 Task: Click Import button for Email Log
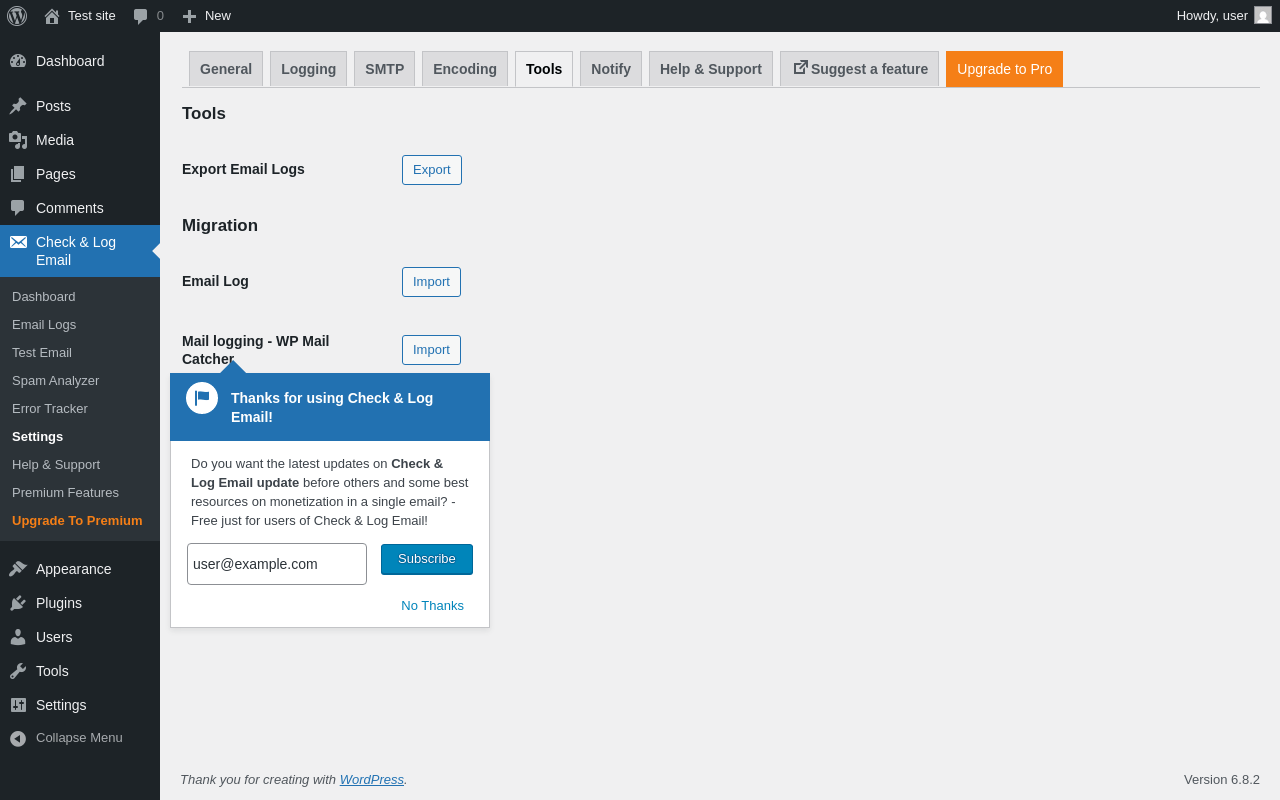431,282
